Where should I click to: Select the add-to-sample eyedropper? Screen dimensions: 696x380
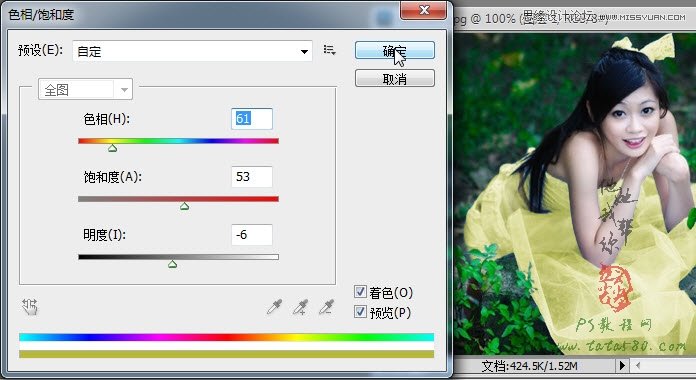coord(301,307)
